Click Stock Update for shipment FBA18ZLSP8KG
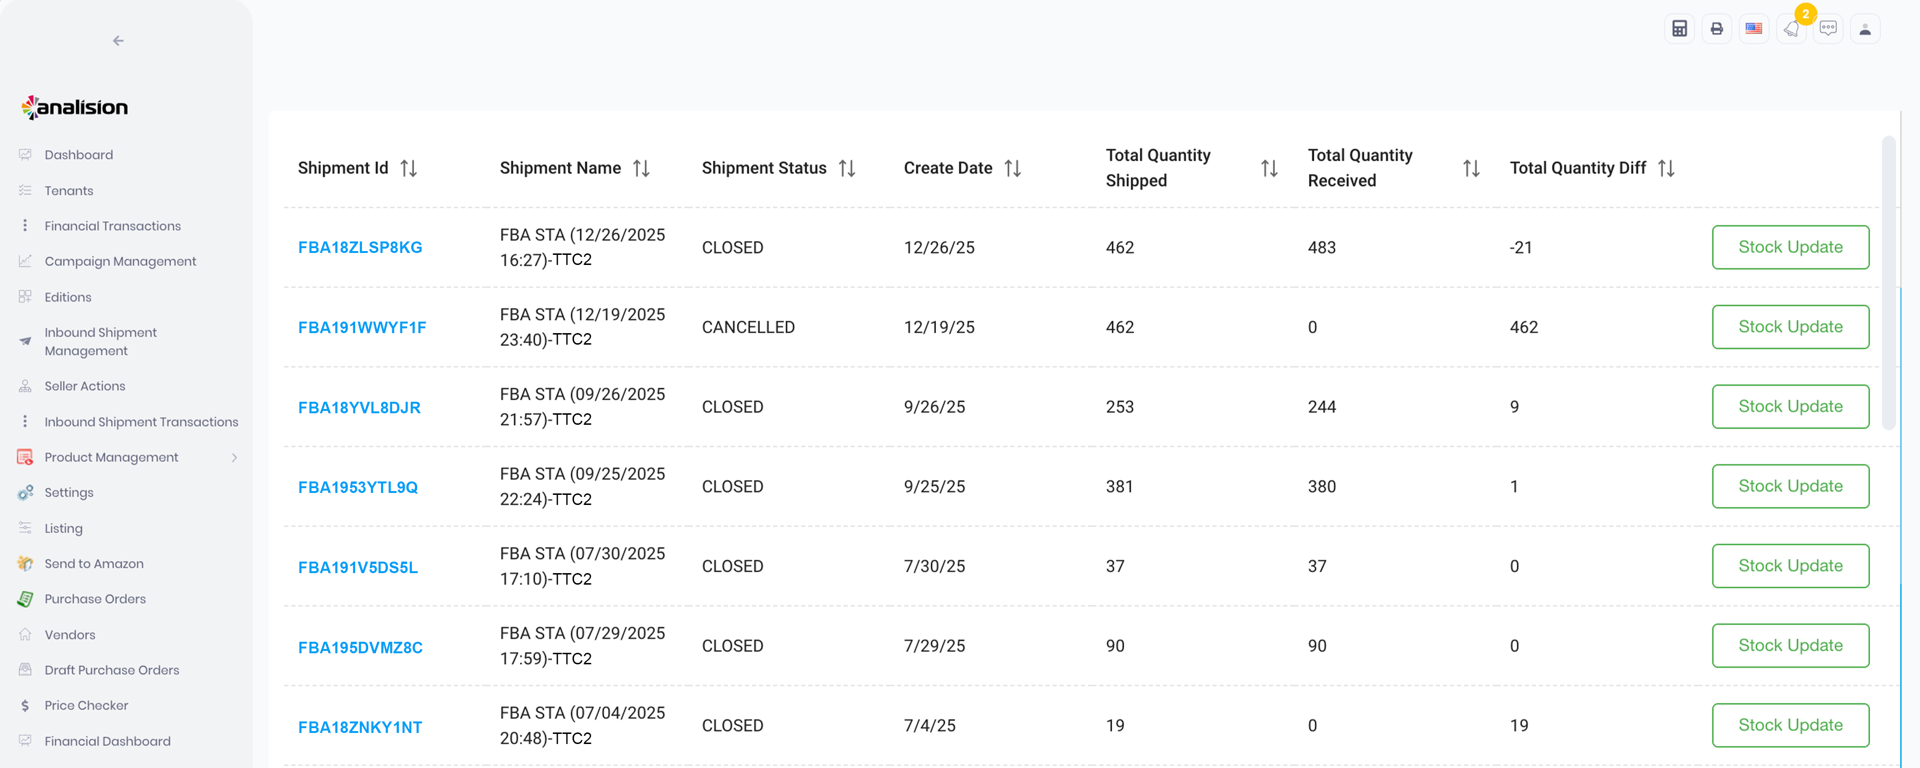 1789,247
